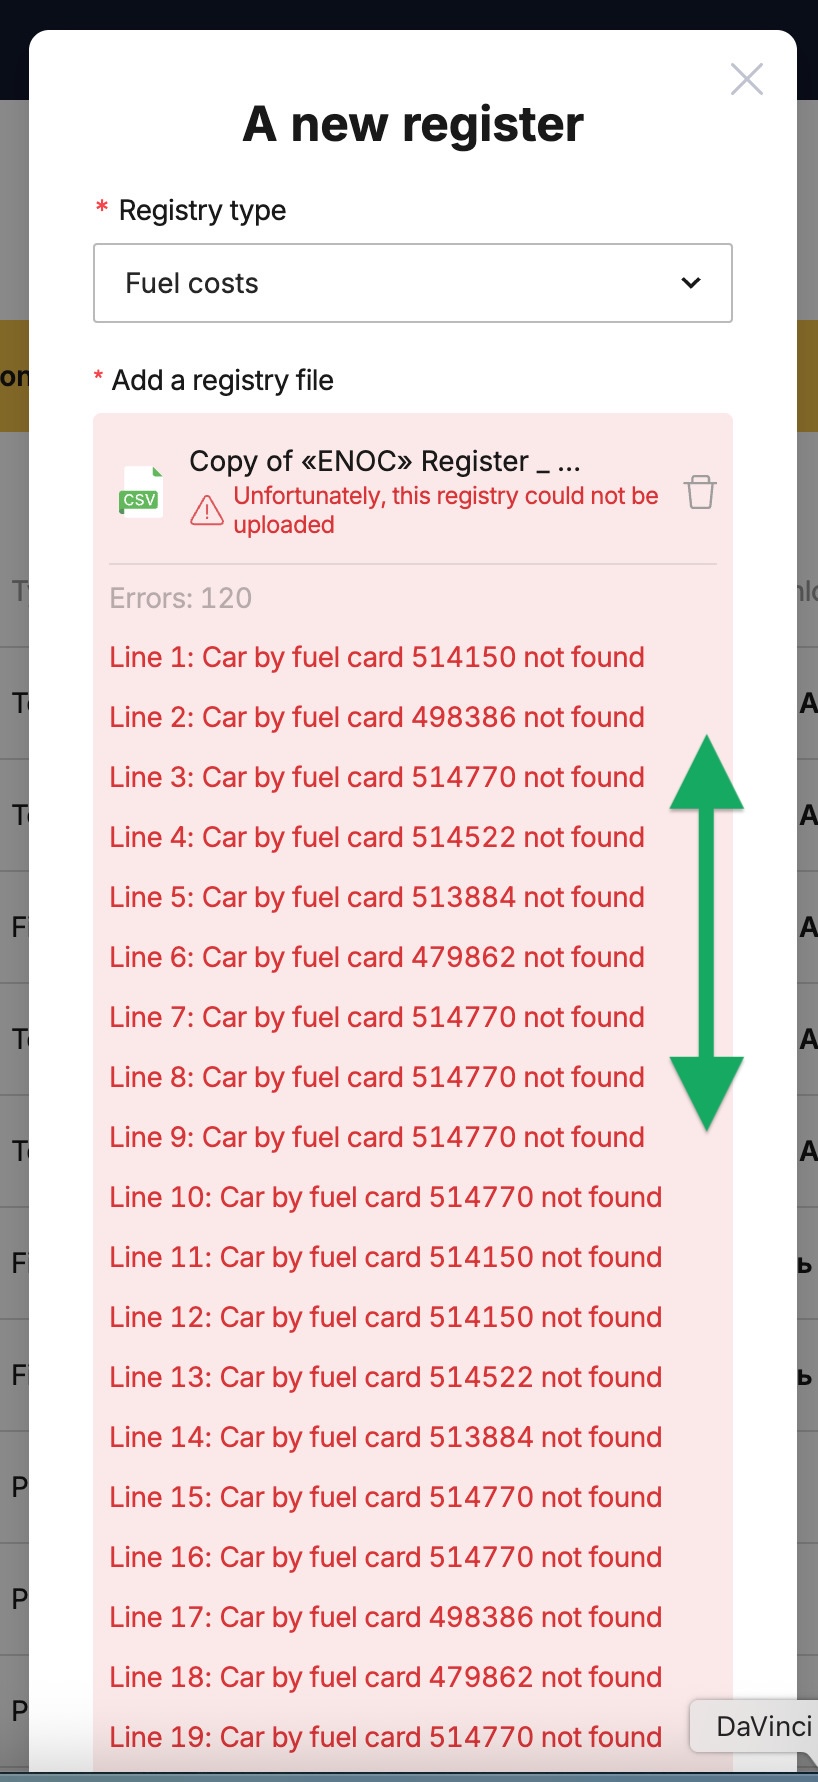Viewport: 818px width, 1782px height.
Task: Click the DaVinci tooltip badge
Action: [756, 1726]
